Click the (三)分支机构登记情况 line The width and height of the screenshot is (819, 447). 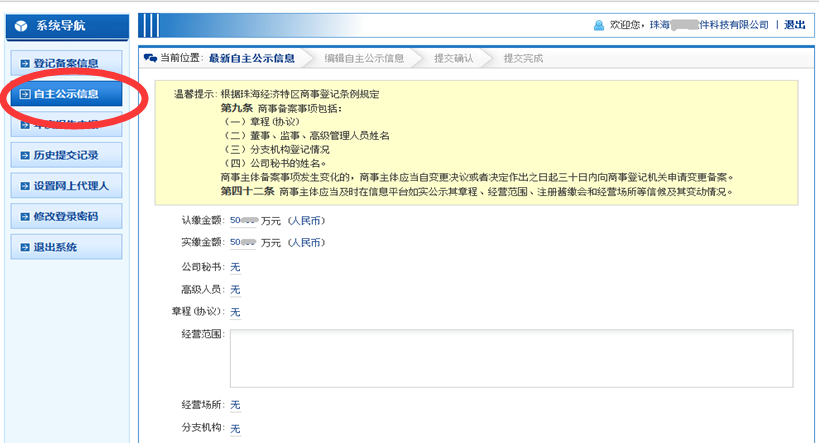click(x=275, y=149)
